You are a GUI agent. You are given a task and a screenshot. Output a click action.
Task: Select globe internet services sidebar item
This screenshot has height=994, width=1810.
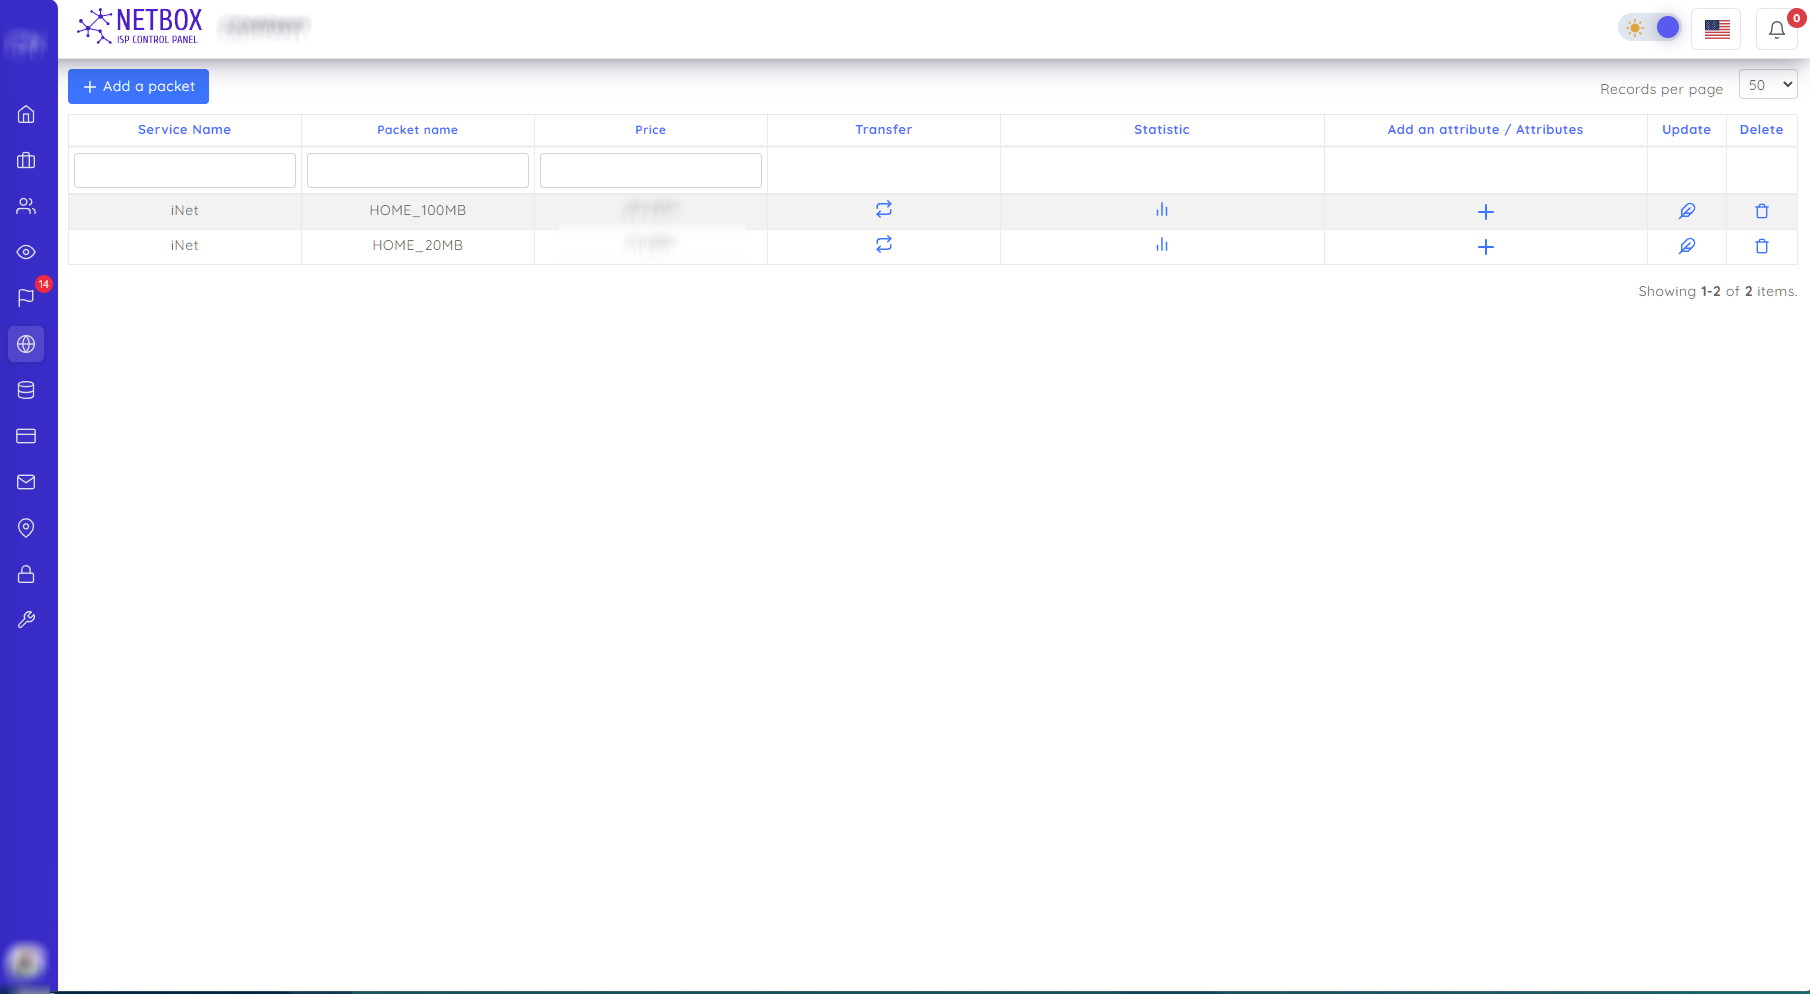27,344
